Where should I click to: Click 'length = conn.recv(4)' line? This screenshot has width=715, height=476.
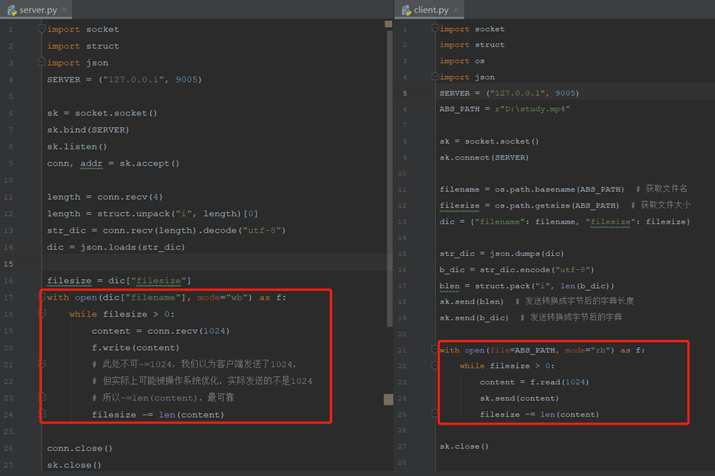(x=105, y=197)
